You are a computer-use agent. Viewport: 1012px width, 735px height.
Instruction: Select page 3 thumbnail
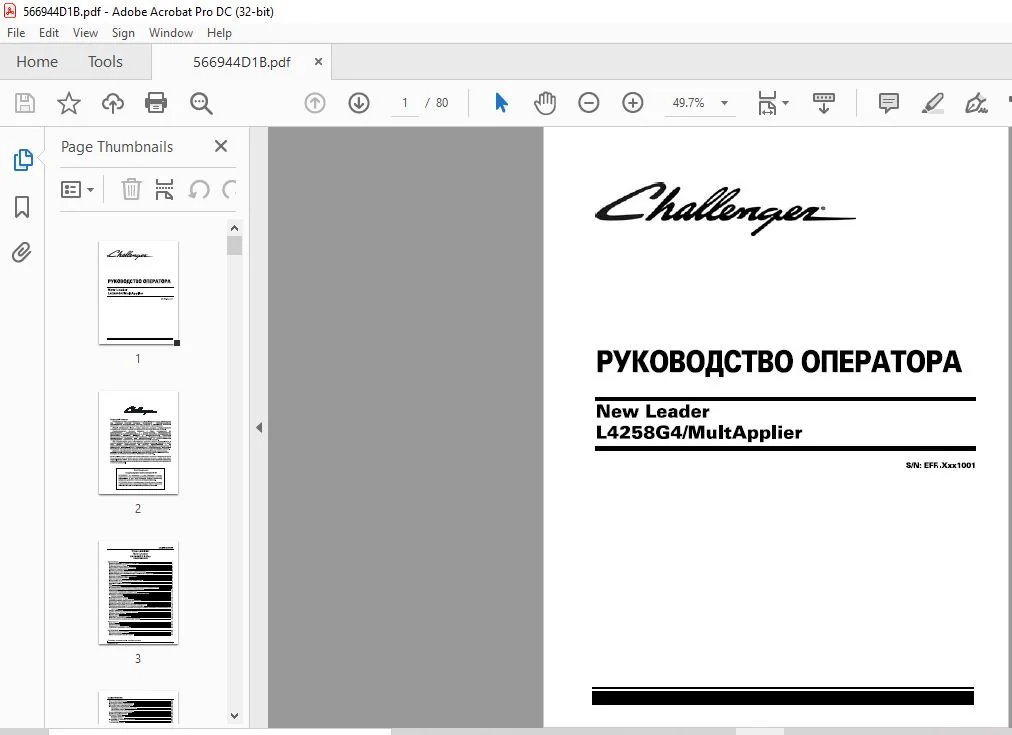pos(139,592)
